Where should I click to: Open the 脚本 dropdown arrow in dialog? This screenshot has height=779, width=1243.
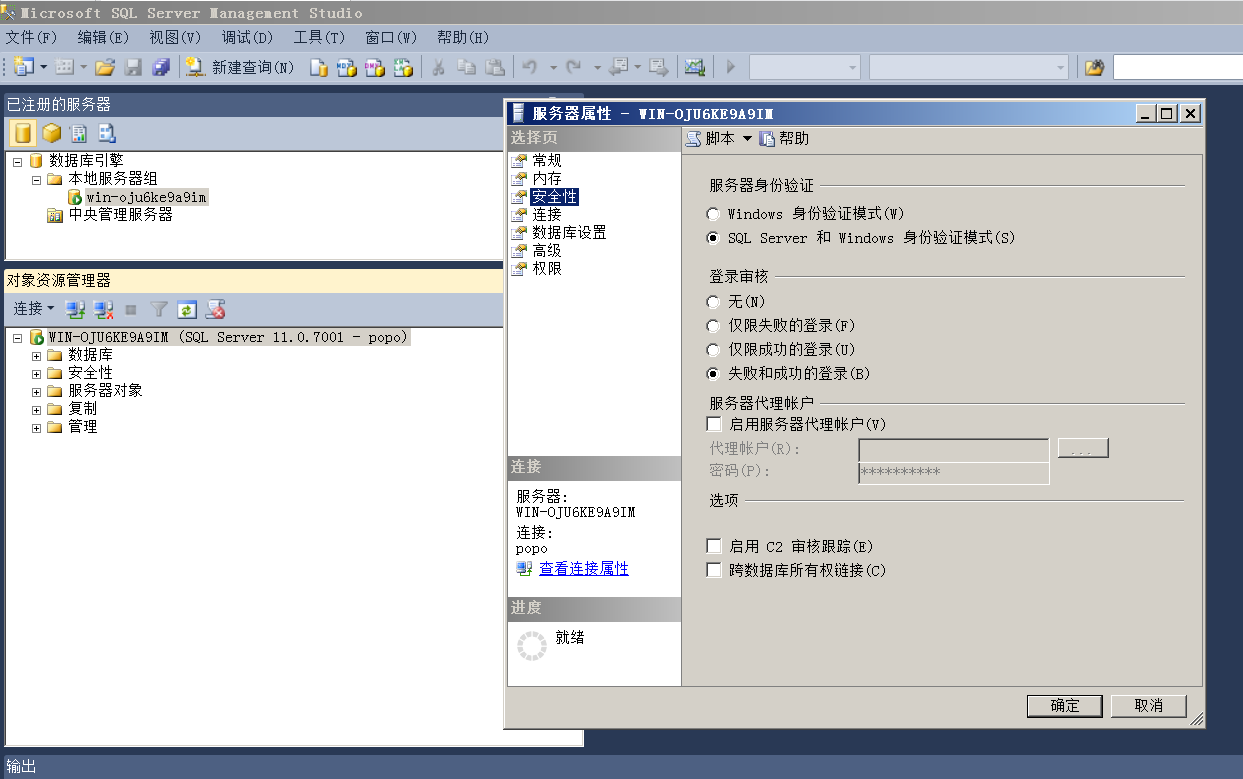coord(747,139)
